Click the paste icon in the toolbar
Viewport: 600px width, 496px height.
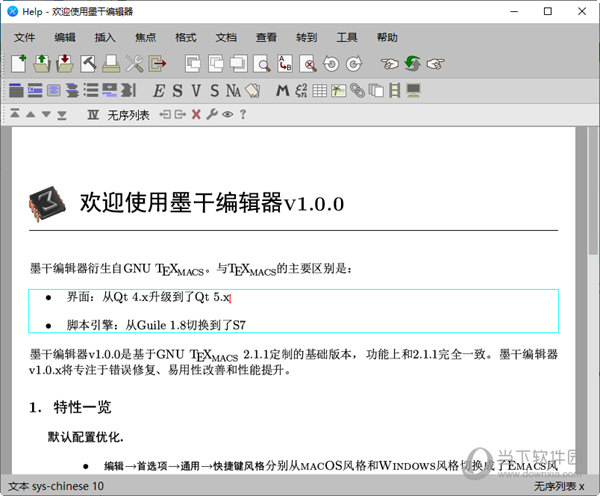click(239, 64)
